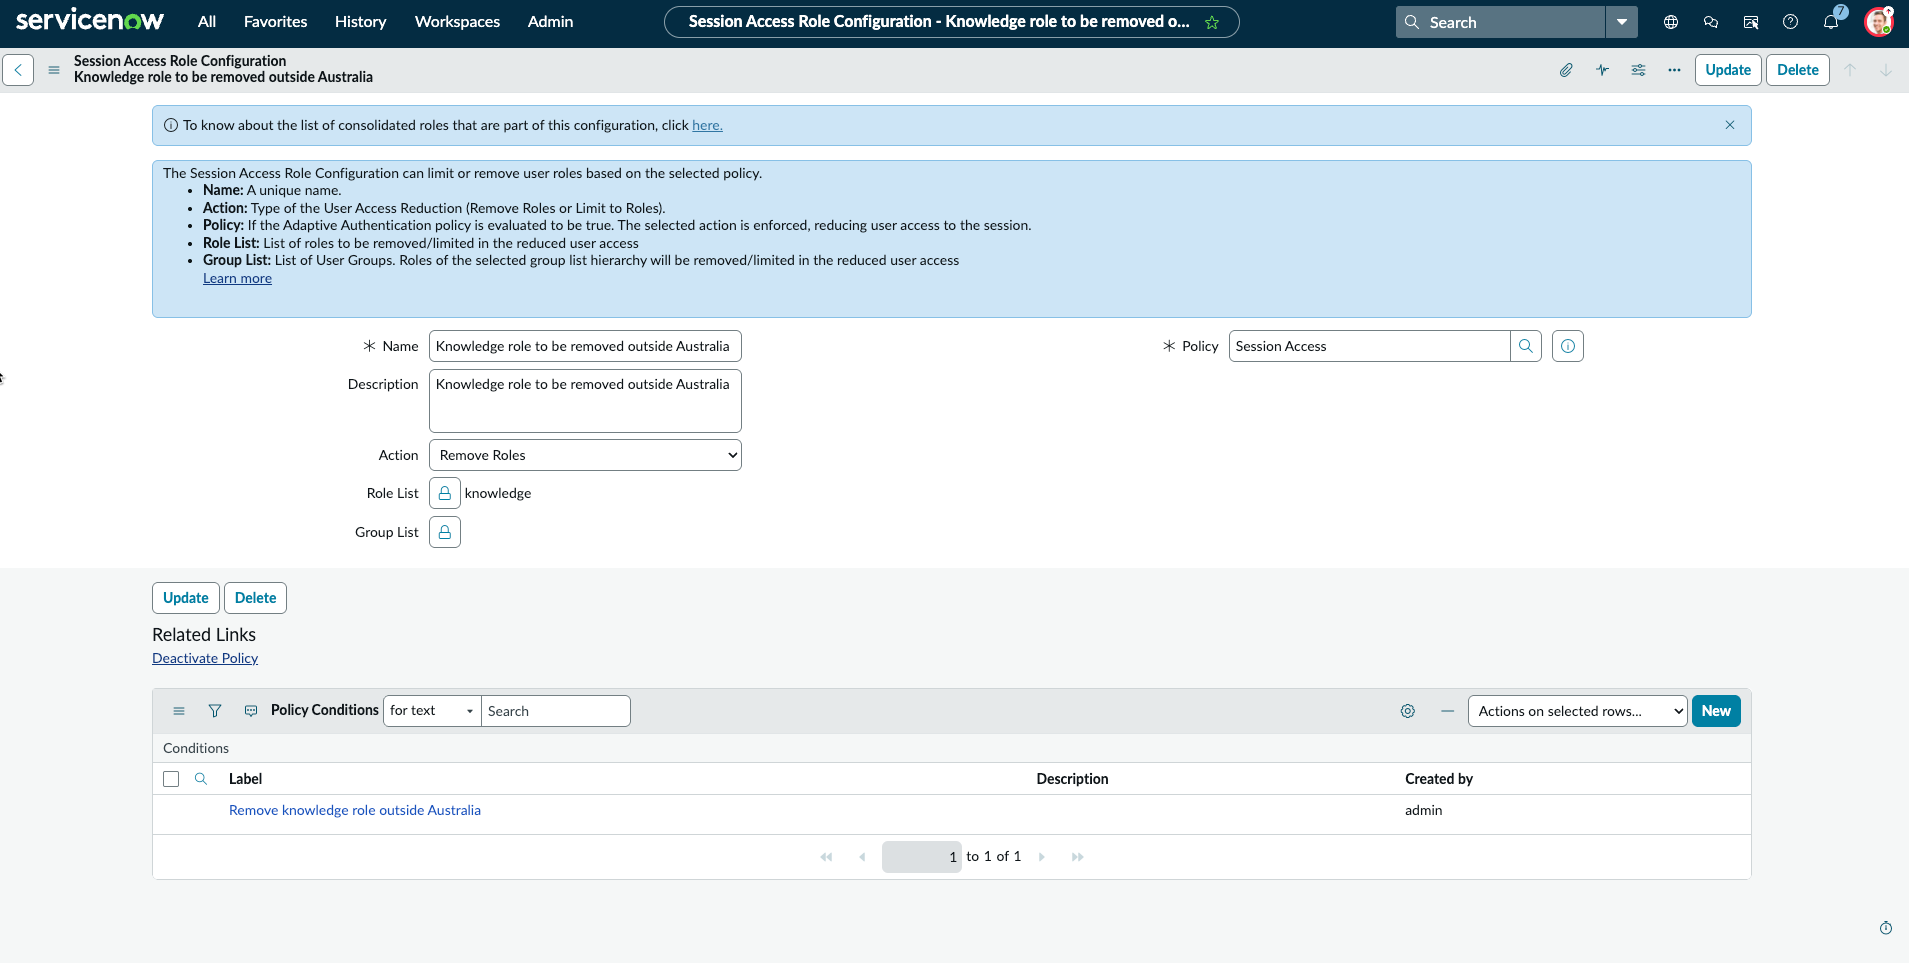Preview the Policy record info icon
The image size is (1909, 963).
coord(1568,346)
